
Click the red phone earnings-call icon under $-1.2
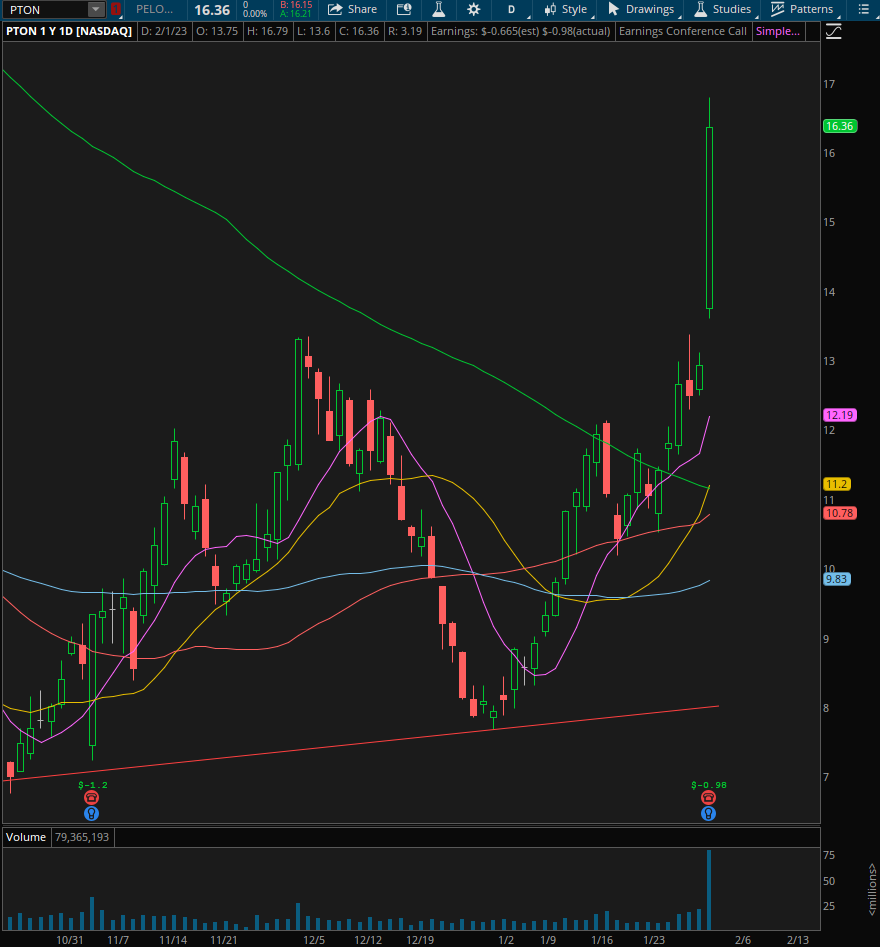pyautogui.click(x=91, y=798)
